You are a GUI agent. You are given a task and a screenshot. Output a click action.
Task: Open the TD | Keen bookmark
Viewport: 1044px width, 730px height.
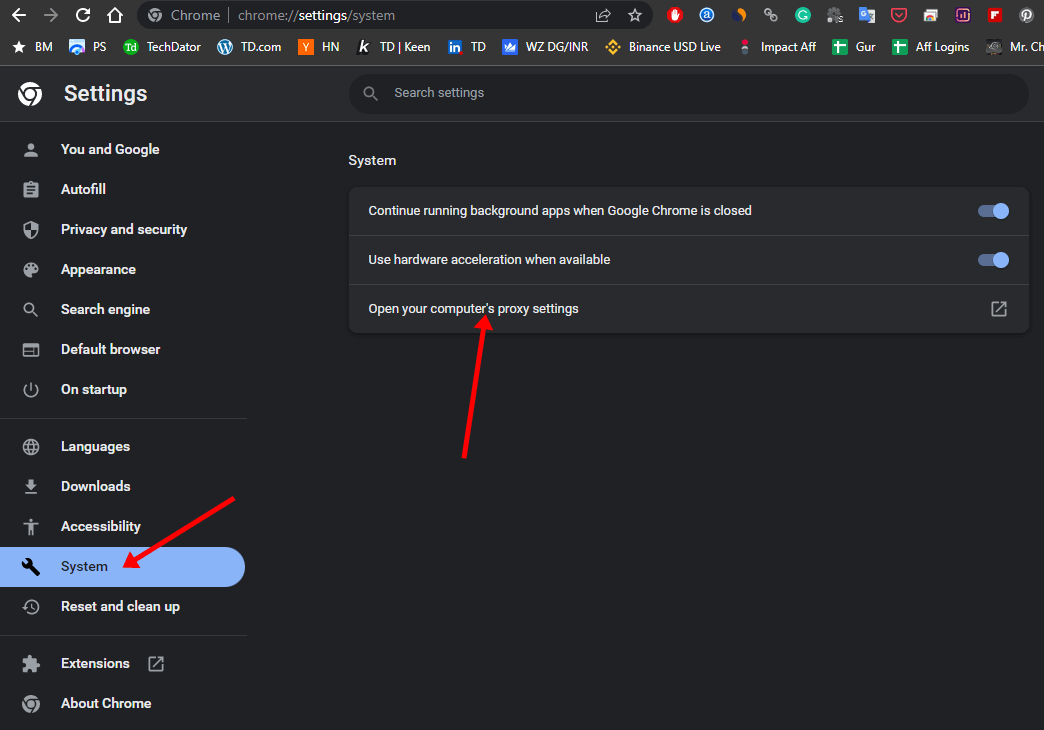(393, 47)
